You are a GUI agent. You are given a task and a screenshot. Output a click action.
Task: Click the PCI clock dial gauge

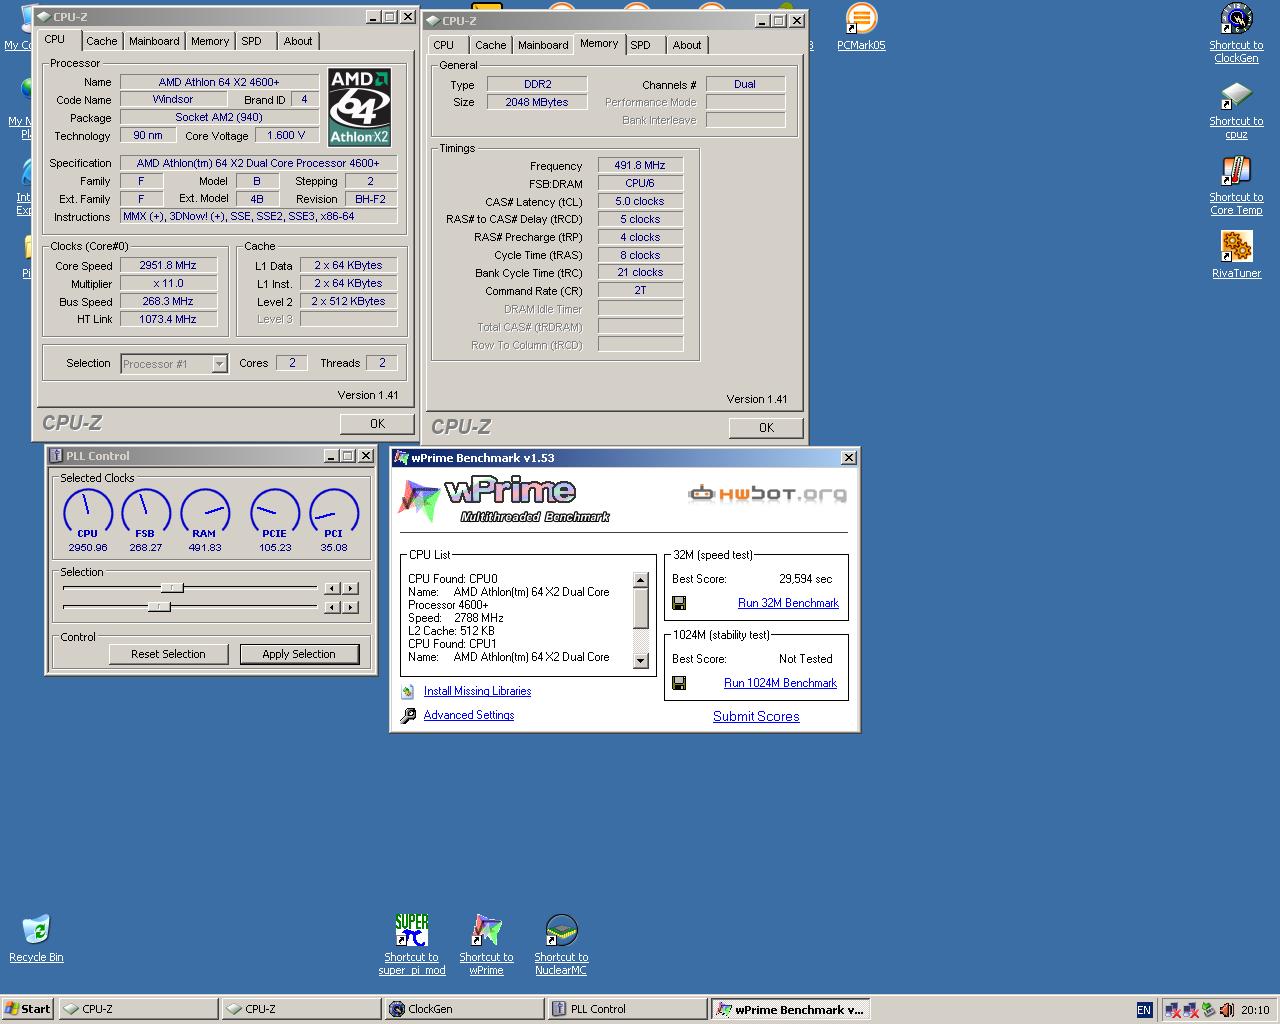point(334,512)
